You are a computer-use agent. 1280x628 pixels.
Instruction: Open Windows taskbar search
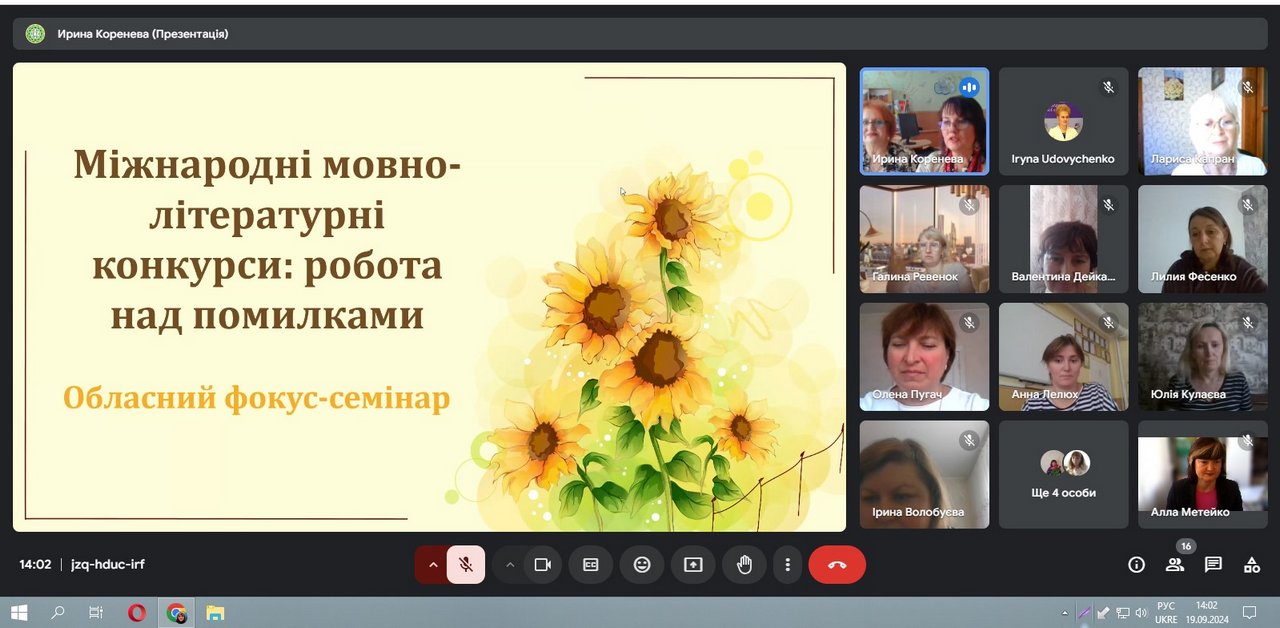[58, 613]
